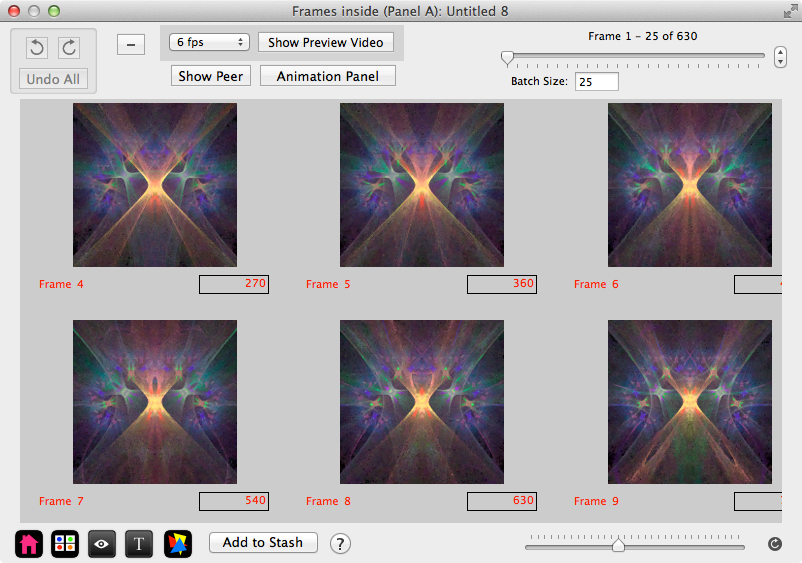Select the Frame 9 thumbnail
Screen dimensions: 802x563
[x=690, y=402]
